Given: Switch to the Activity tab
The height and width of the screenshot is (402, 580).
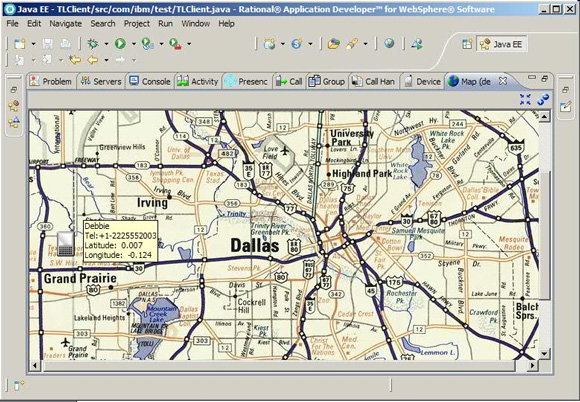Looking at the screenshot, I should (198, 81).
